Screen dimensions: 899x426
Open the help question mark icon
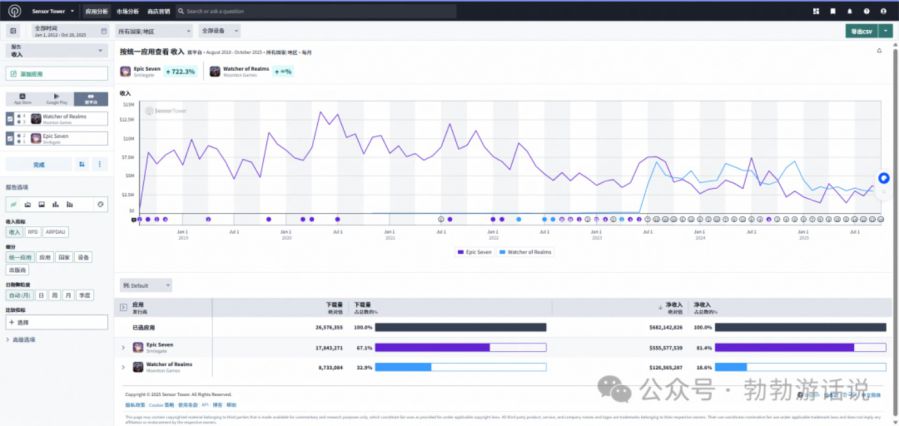tap(868, 11)
